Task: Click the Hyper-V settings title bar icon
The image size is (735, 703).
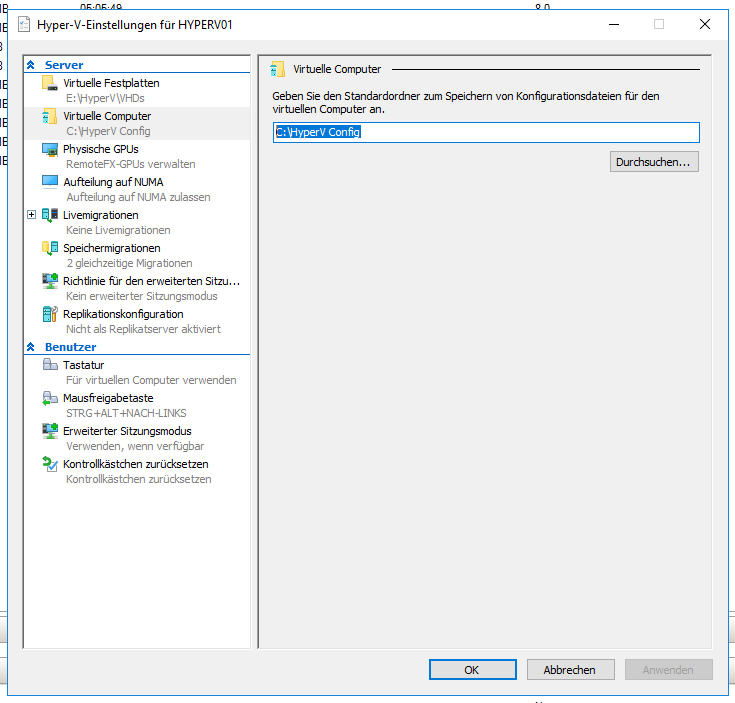Action: tap(24, 24)
